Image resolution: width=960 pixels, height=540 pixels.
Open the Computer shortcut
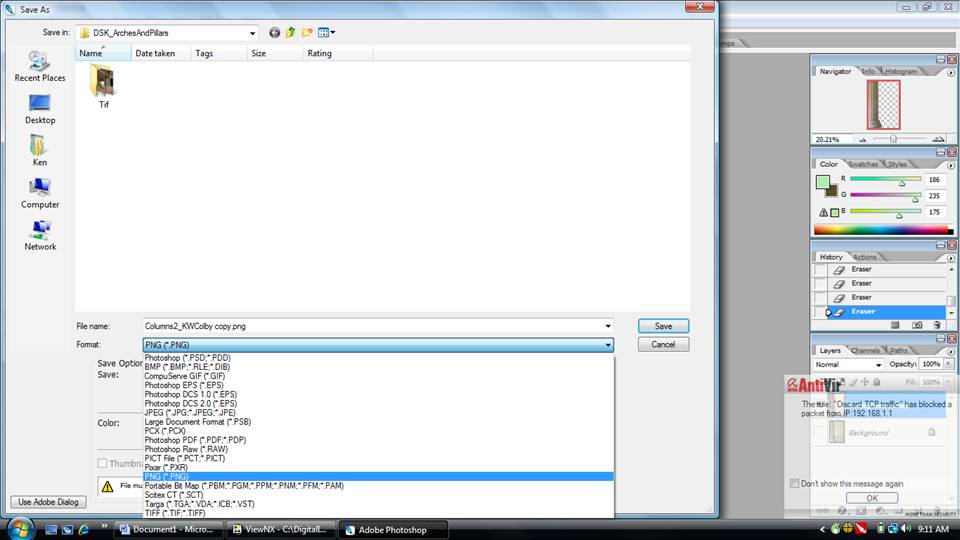click(40, 193)
